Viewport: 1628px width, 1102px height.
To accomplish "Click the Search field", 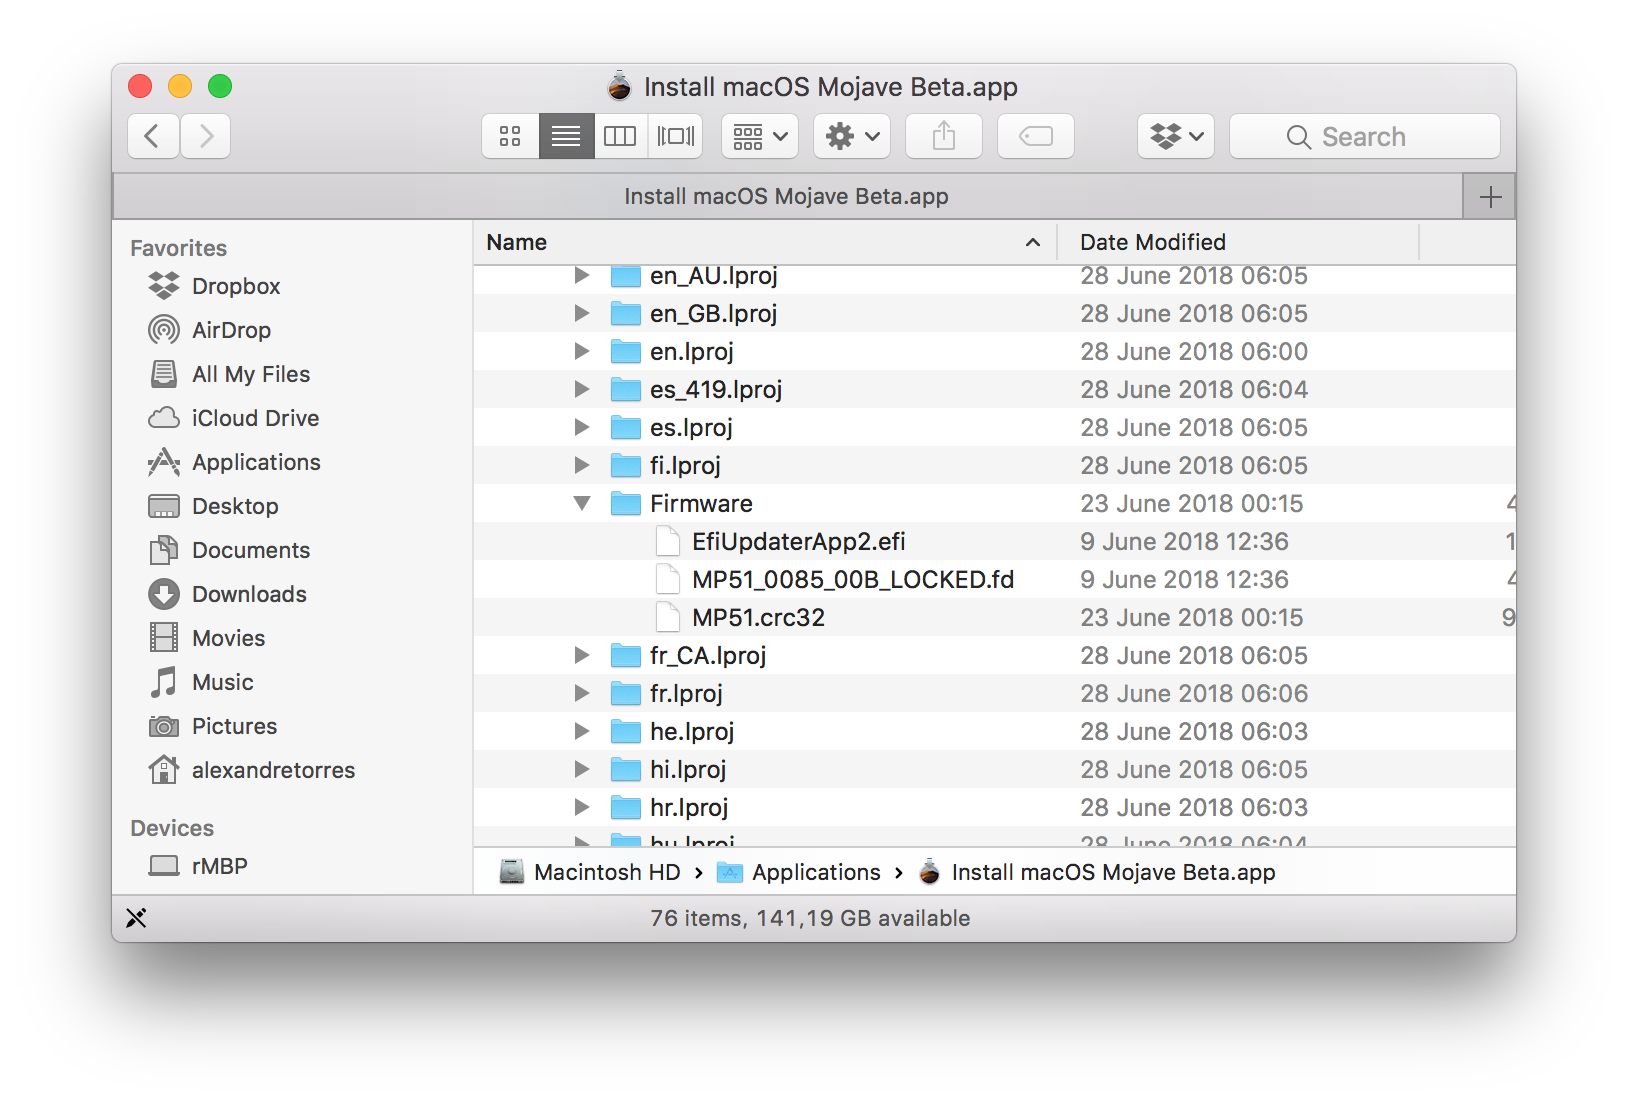I will (x=1365, y=136).
